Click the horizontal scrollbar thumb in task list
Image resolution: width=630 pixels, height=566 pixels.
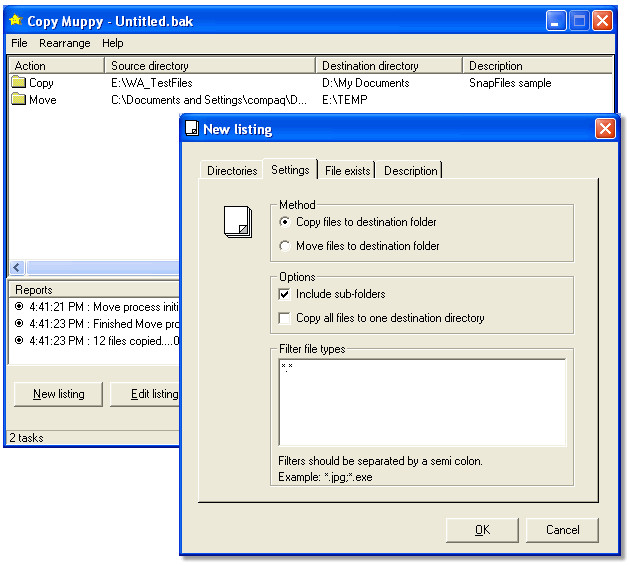(103, 267)
